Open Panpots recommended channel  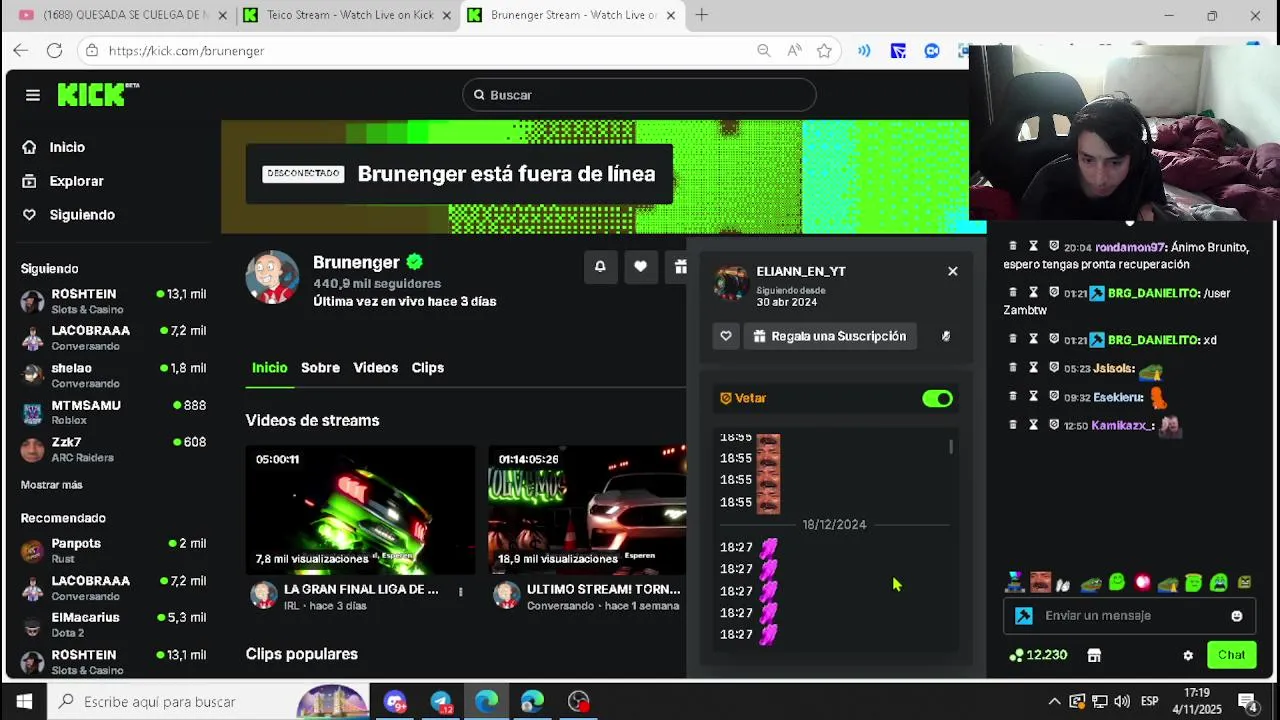(113, 550)
